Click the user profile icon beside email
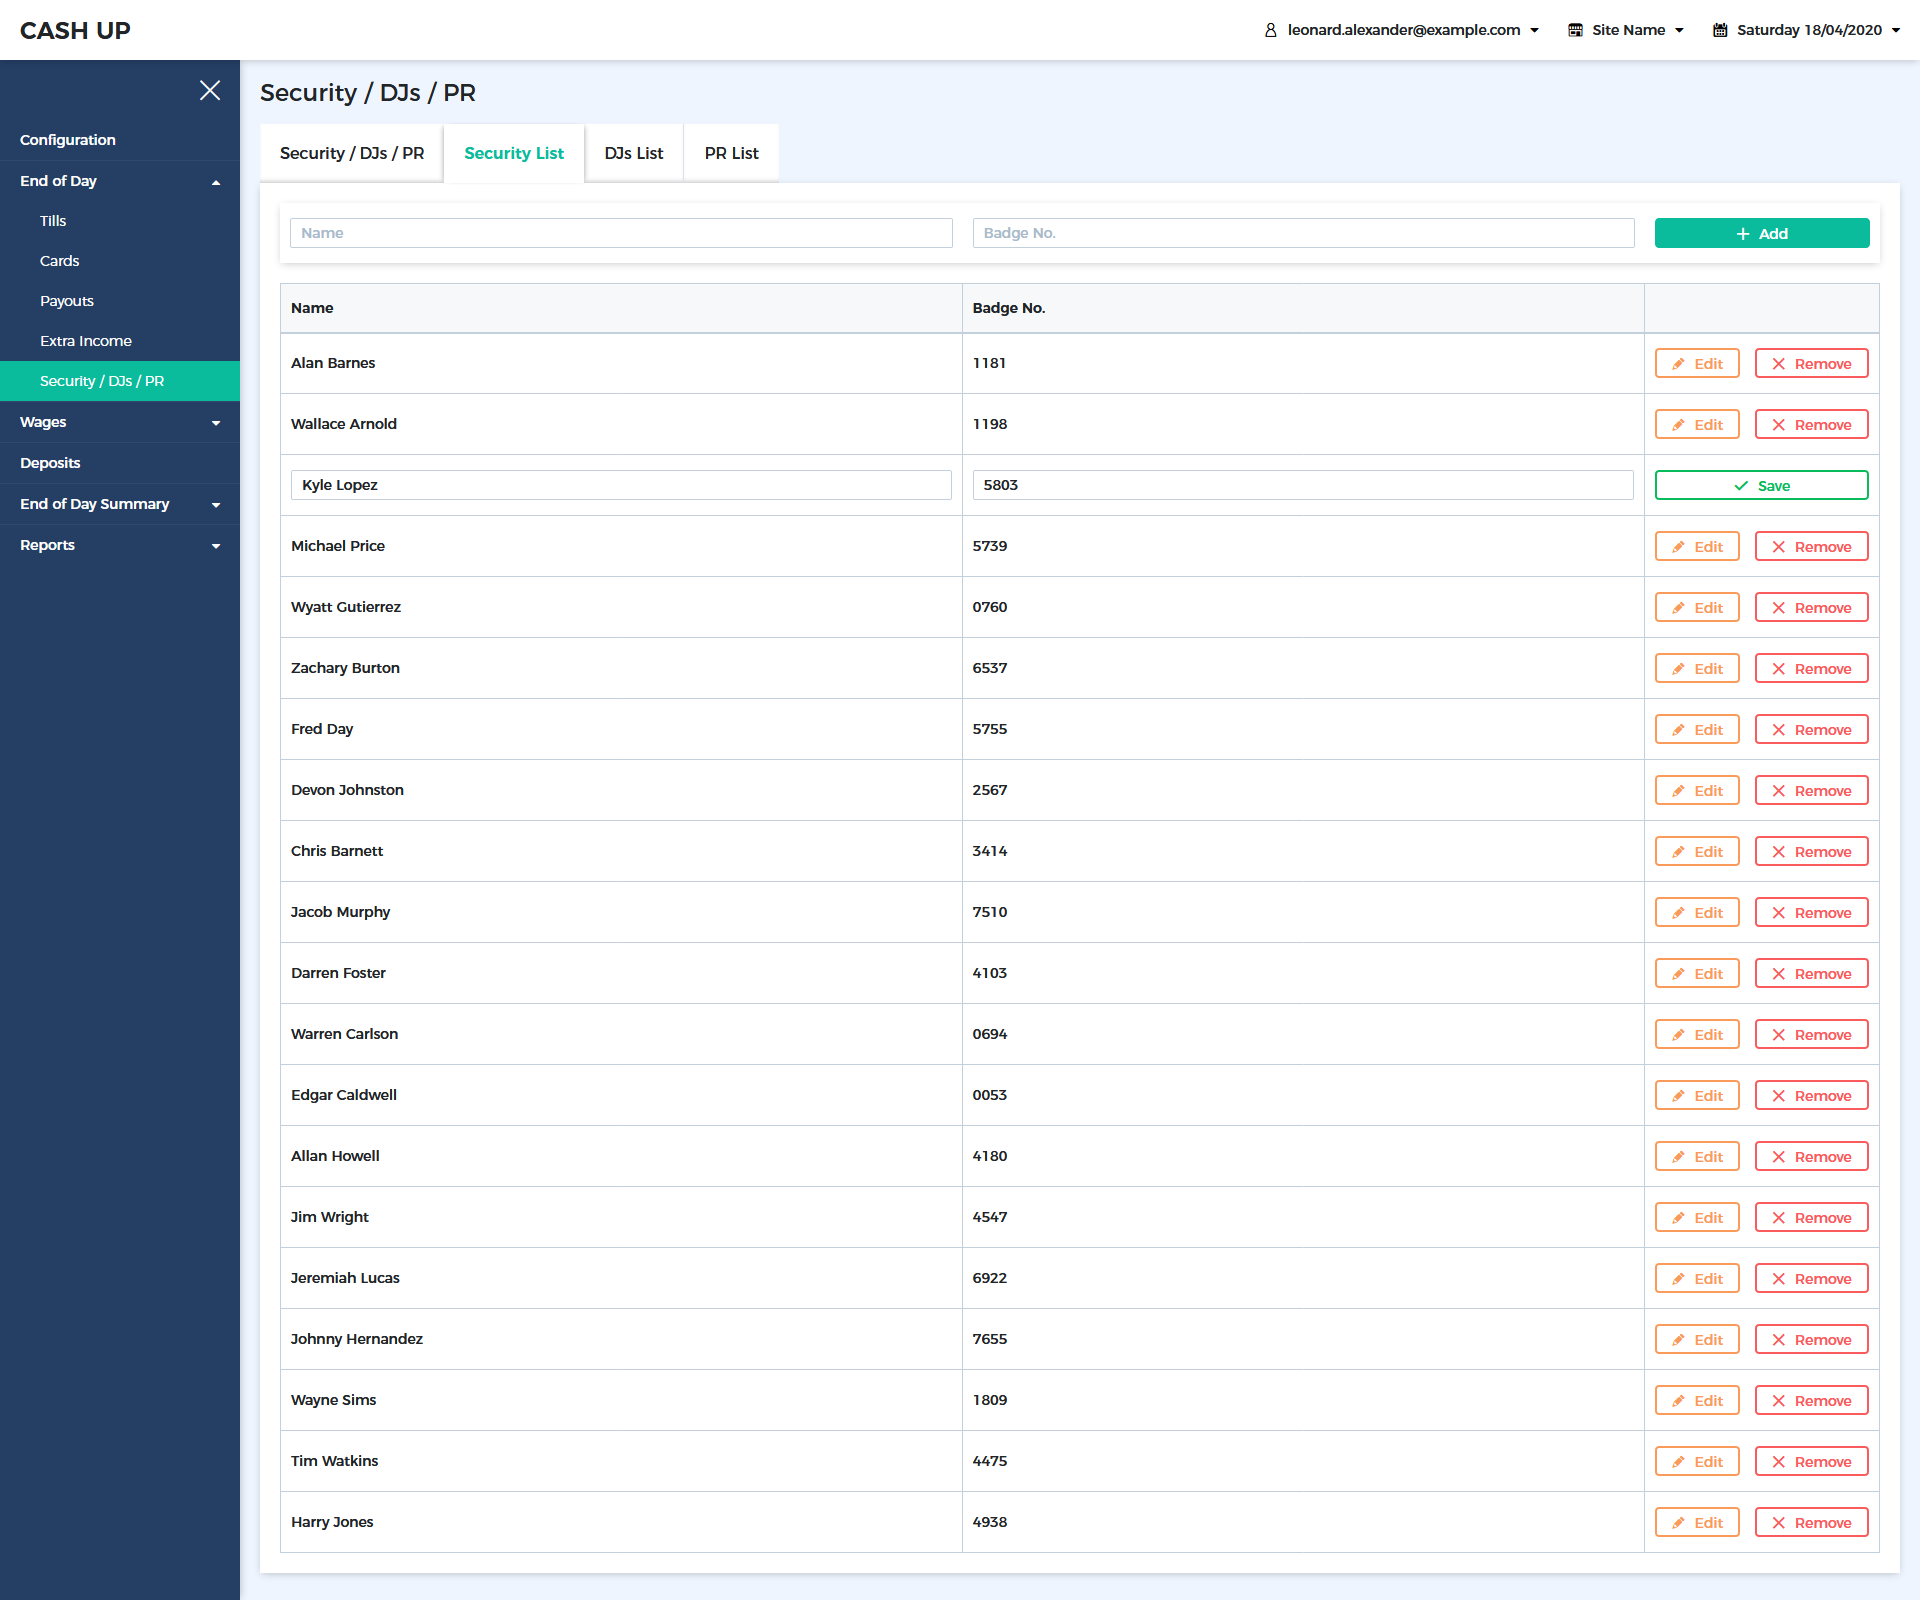Image resolution: width=1920 pixels, height=1600 pixels. (x=1271, y=30)
